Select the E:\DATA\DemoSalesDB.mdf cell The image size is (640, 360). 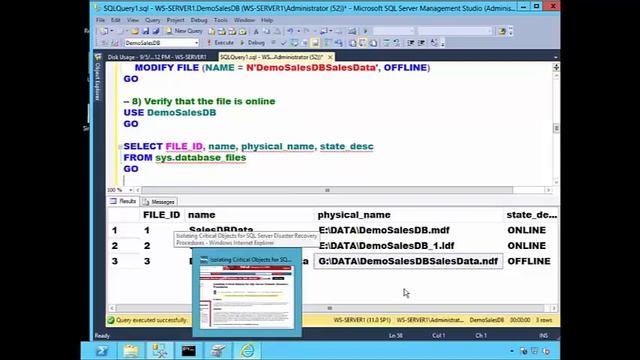(x=408, y=230)
